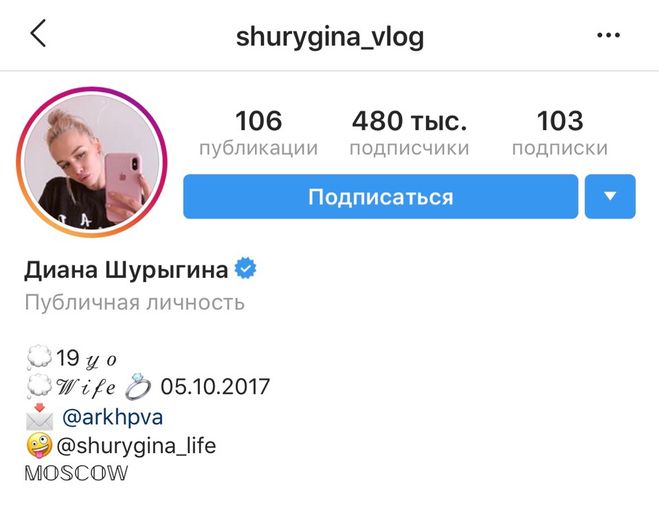Open the 103 подписки following list
This screenshot has height=517, width=659.
(560, 132)
